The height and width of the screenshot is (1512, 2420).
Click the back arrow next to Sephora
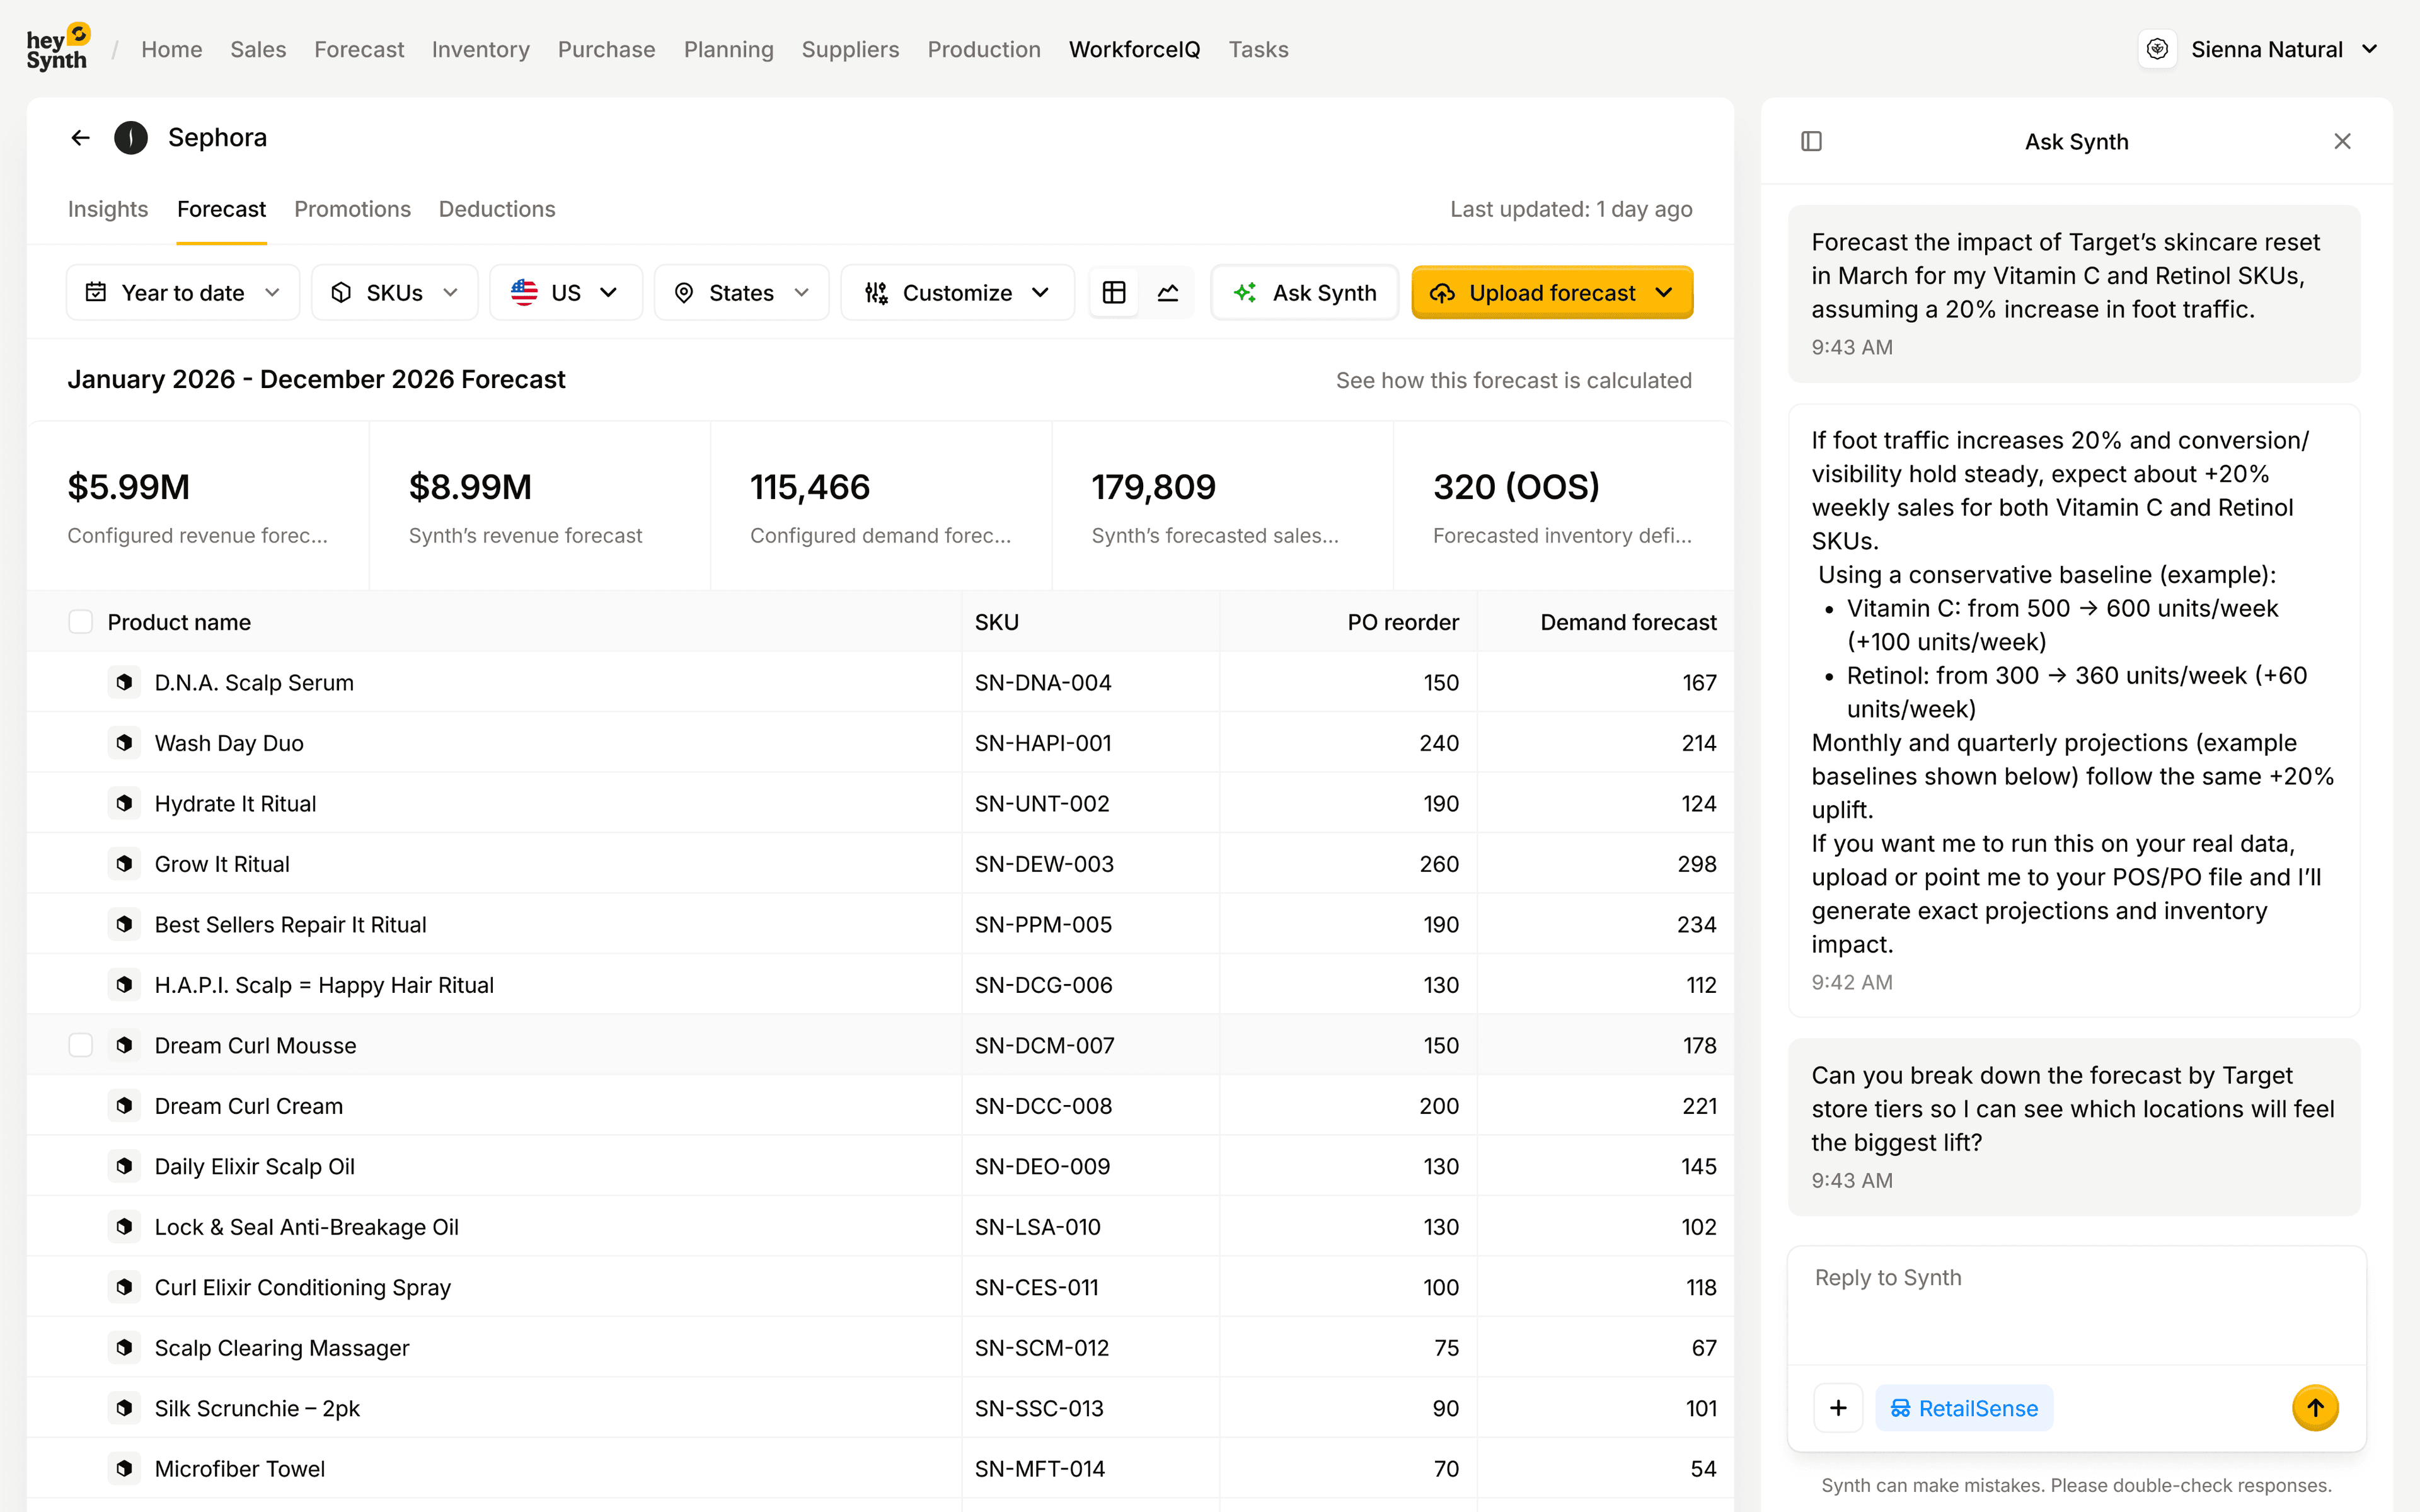point(81,138)
